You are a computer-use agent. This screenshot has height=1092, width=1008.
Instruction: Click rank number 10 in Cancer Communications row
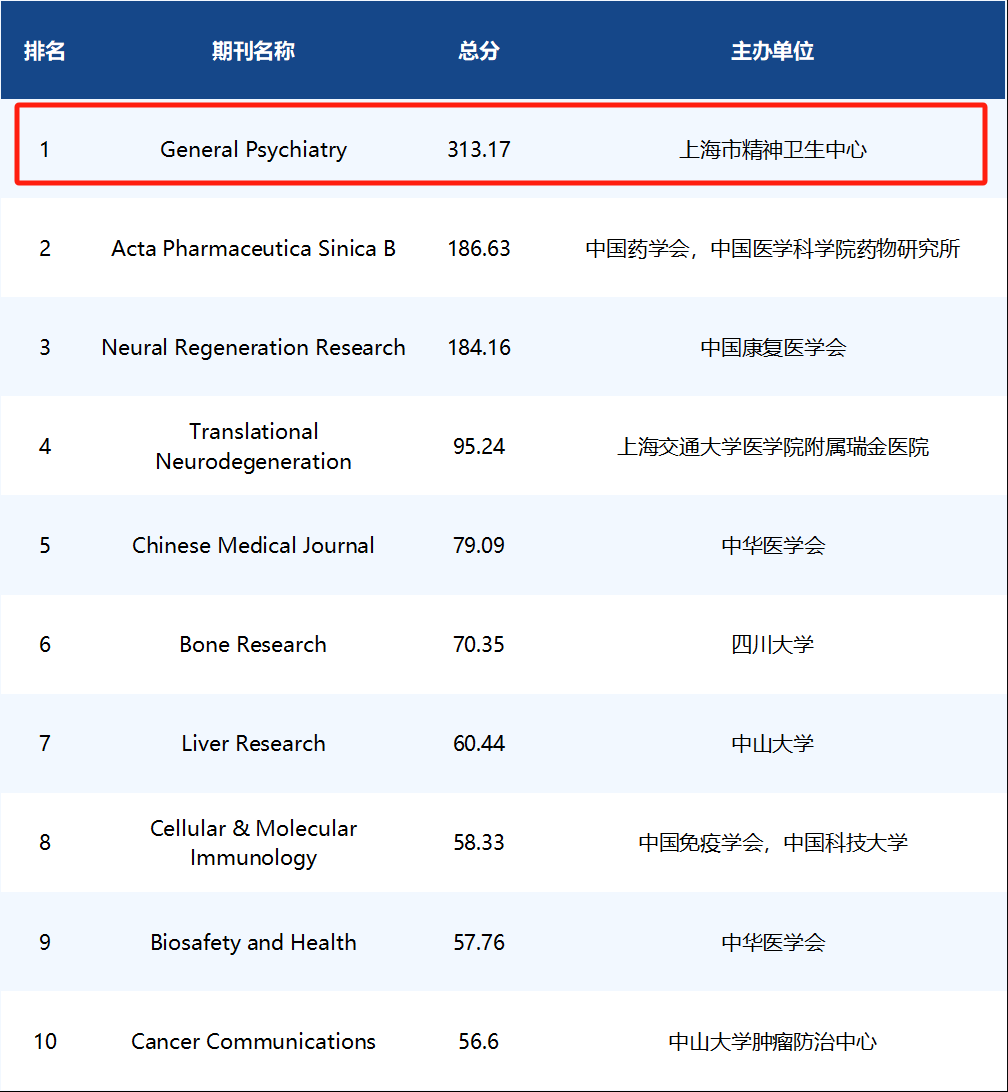[45, 1041]
